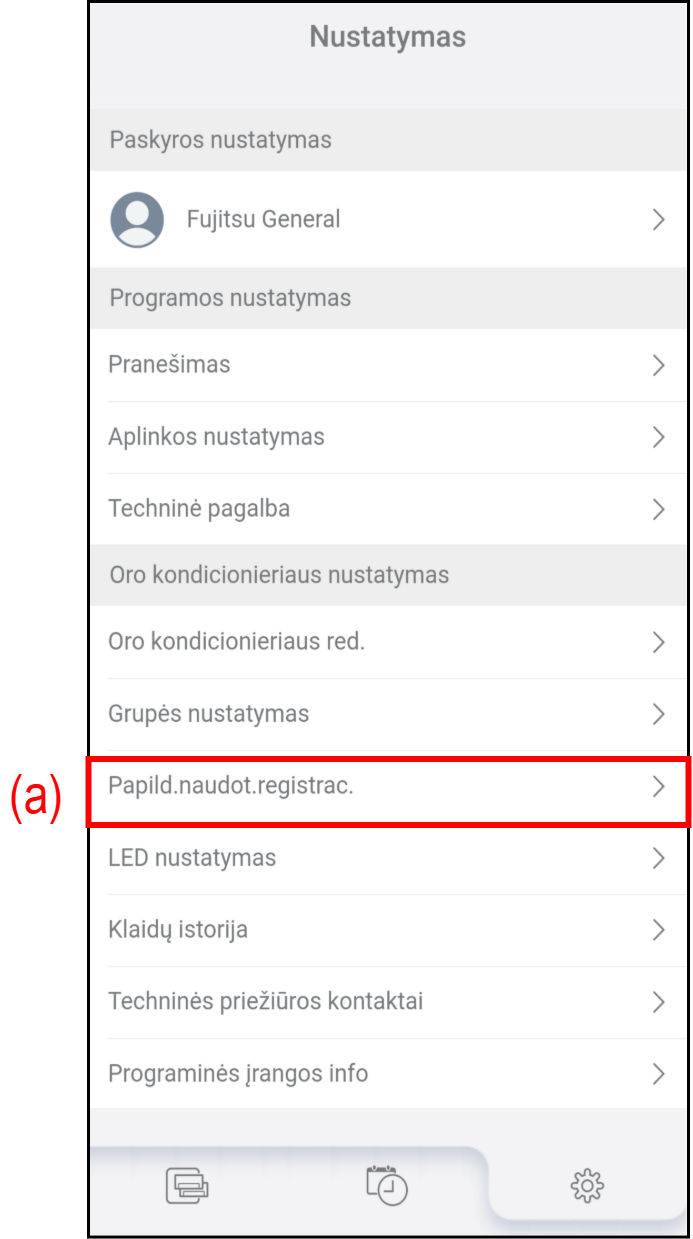Open LED nustatymas settings

pos(388,858)
